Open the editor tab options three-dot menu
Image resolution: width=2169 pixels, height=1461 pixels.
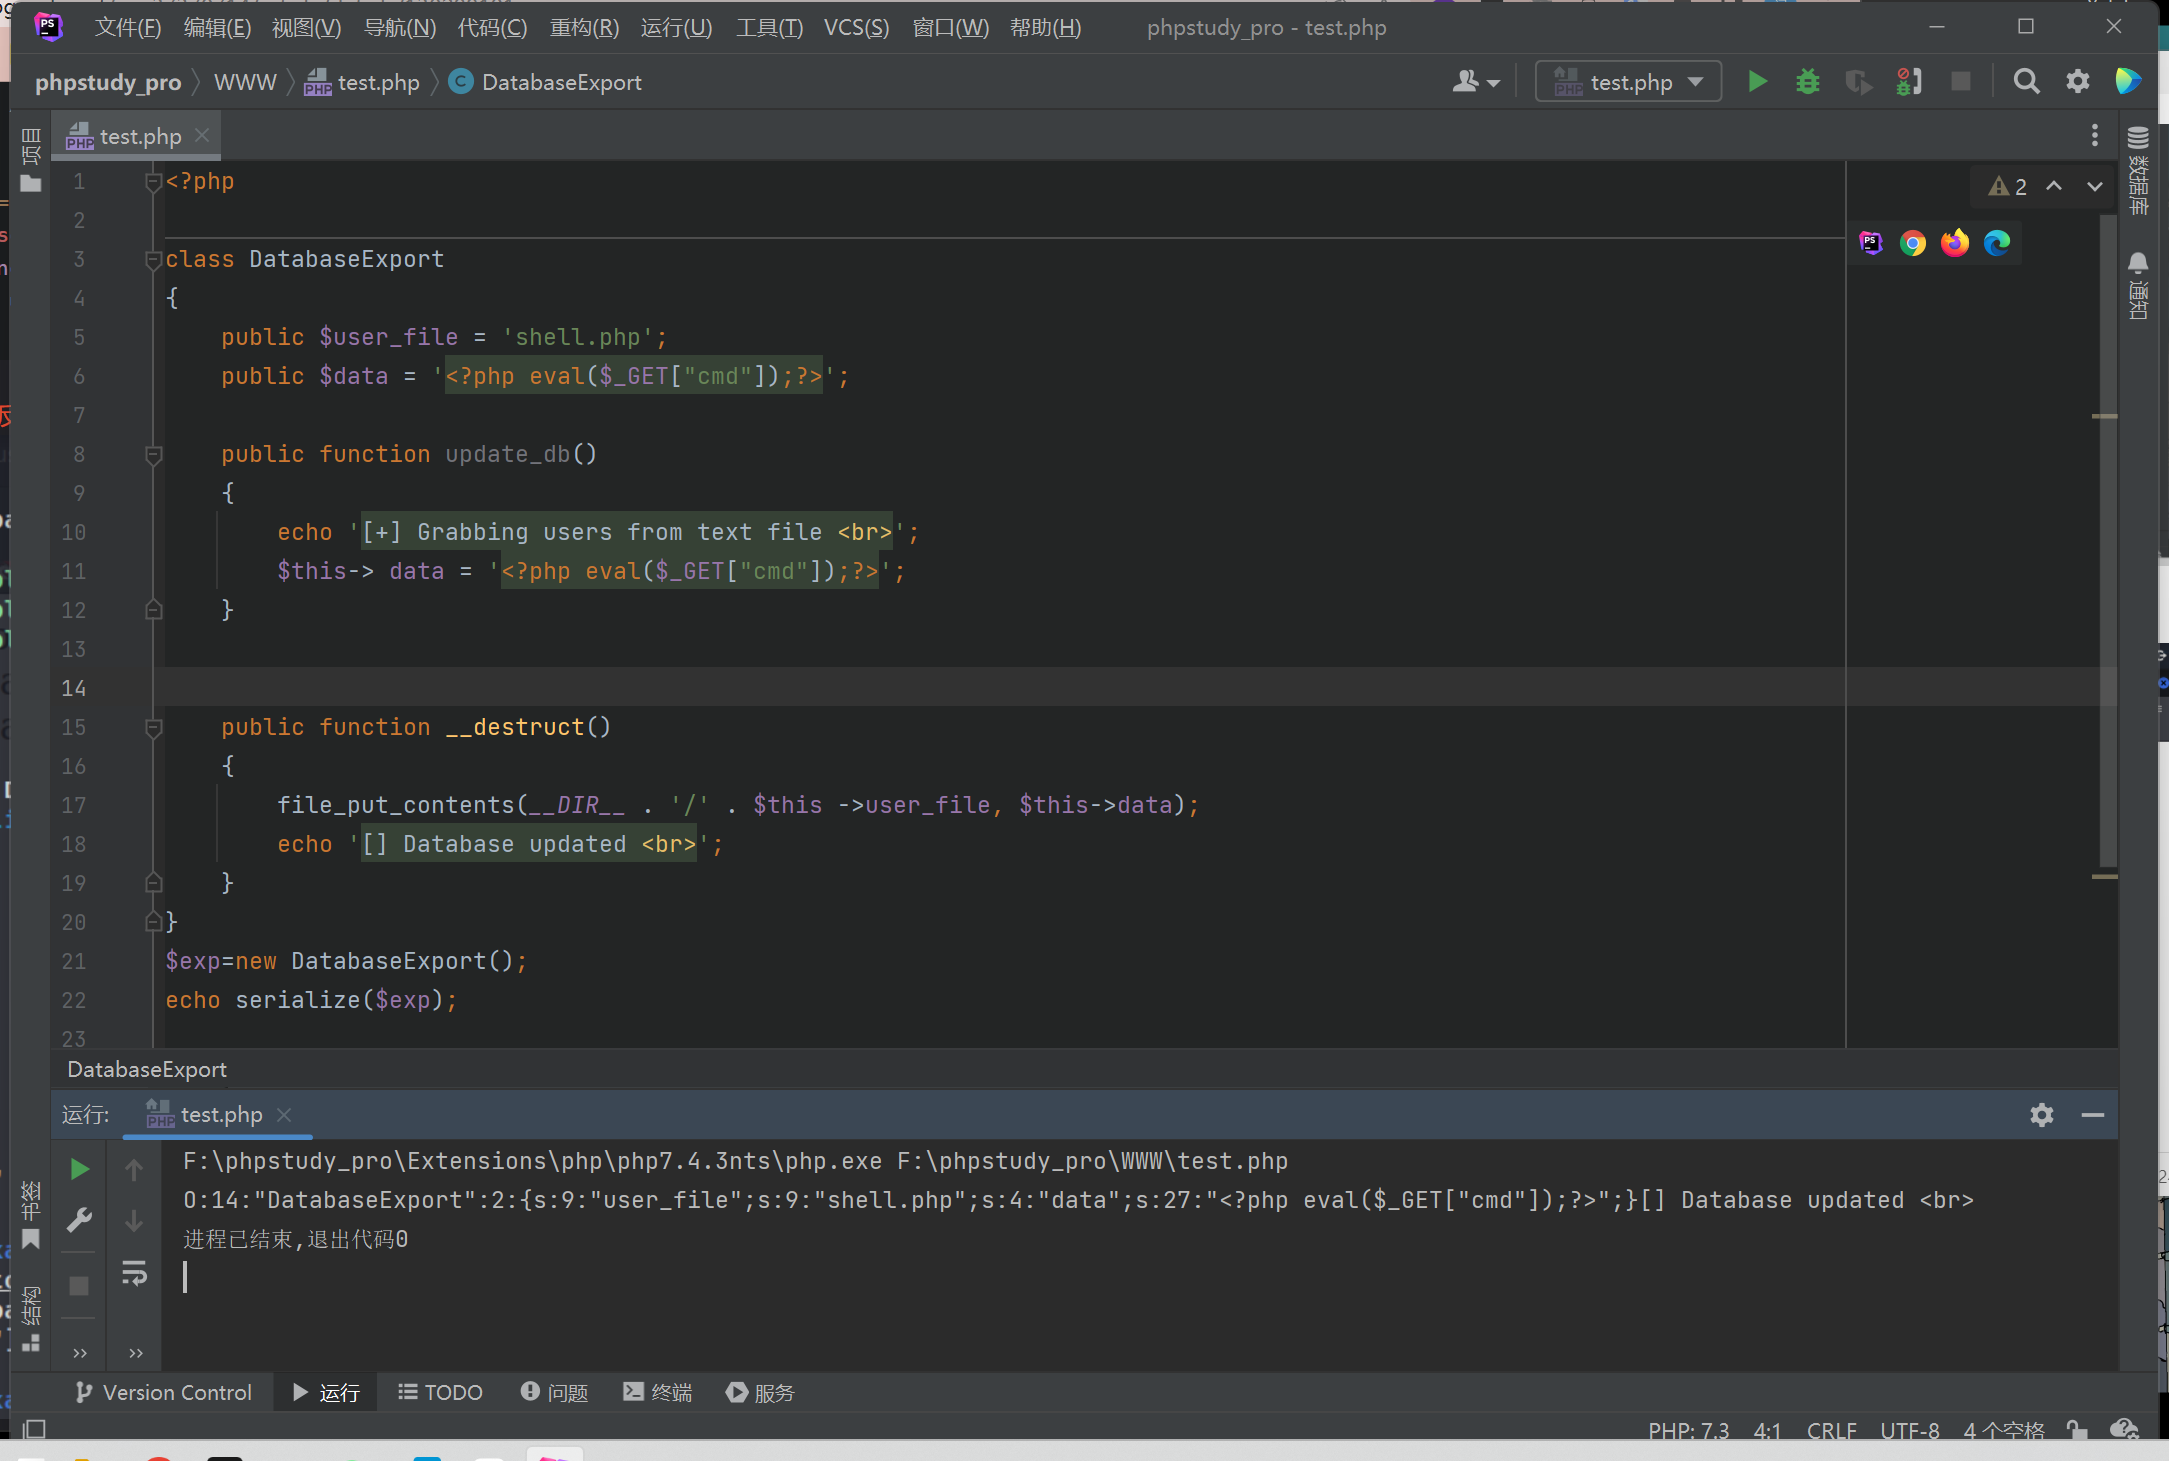pos(2094,136)
